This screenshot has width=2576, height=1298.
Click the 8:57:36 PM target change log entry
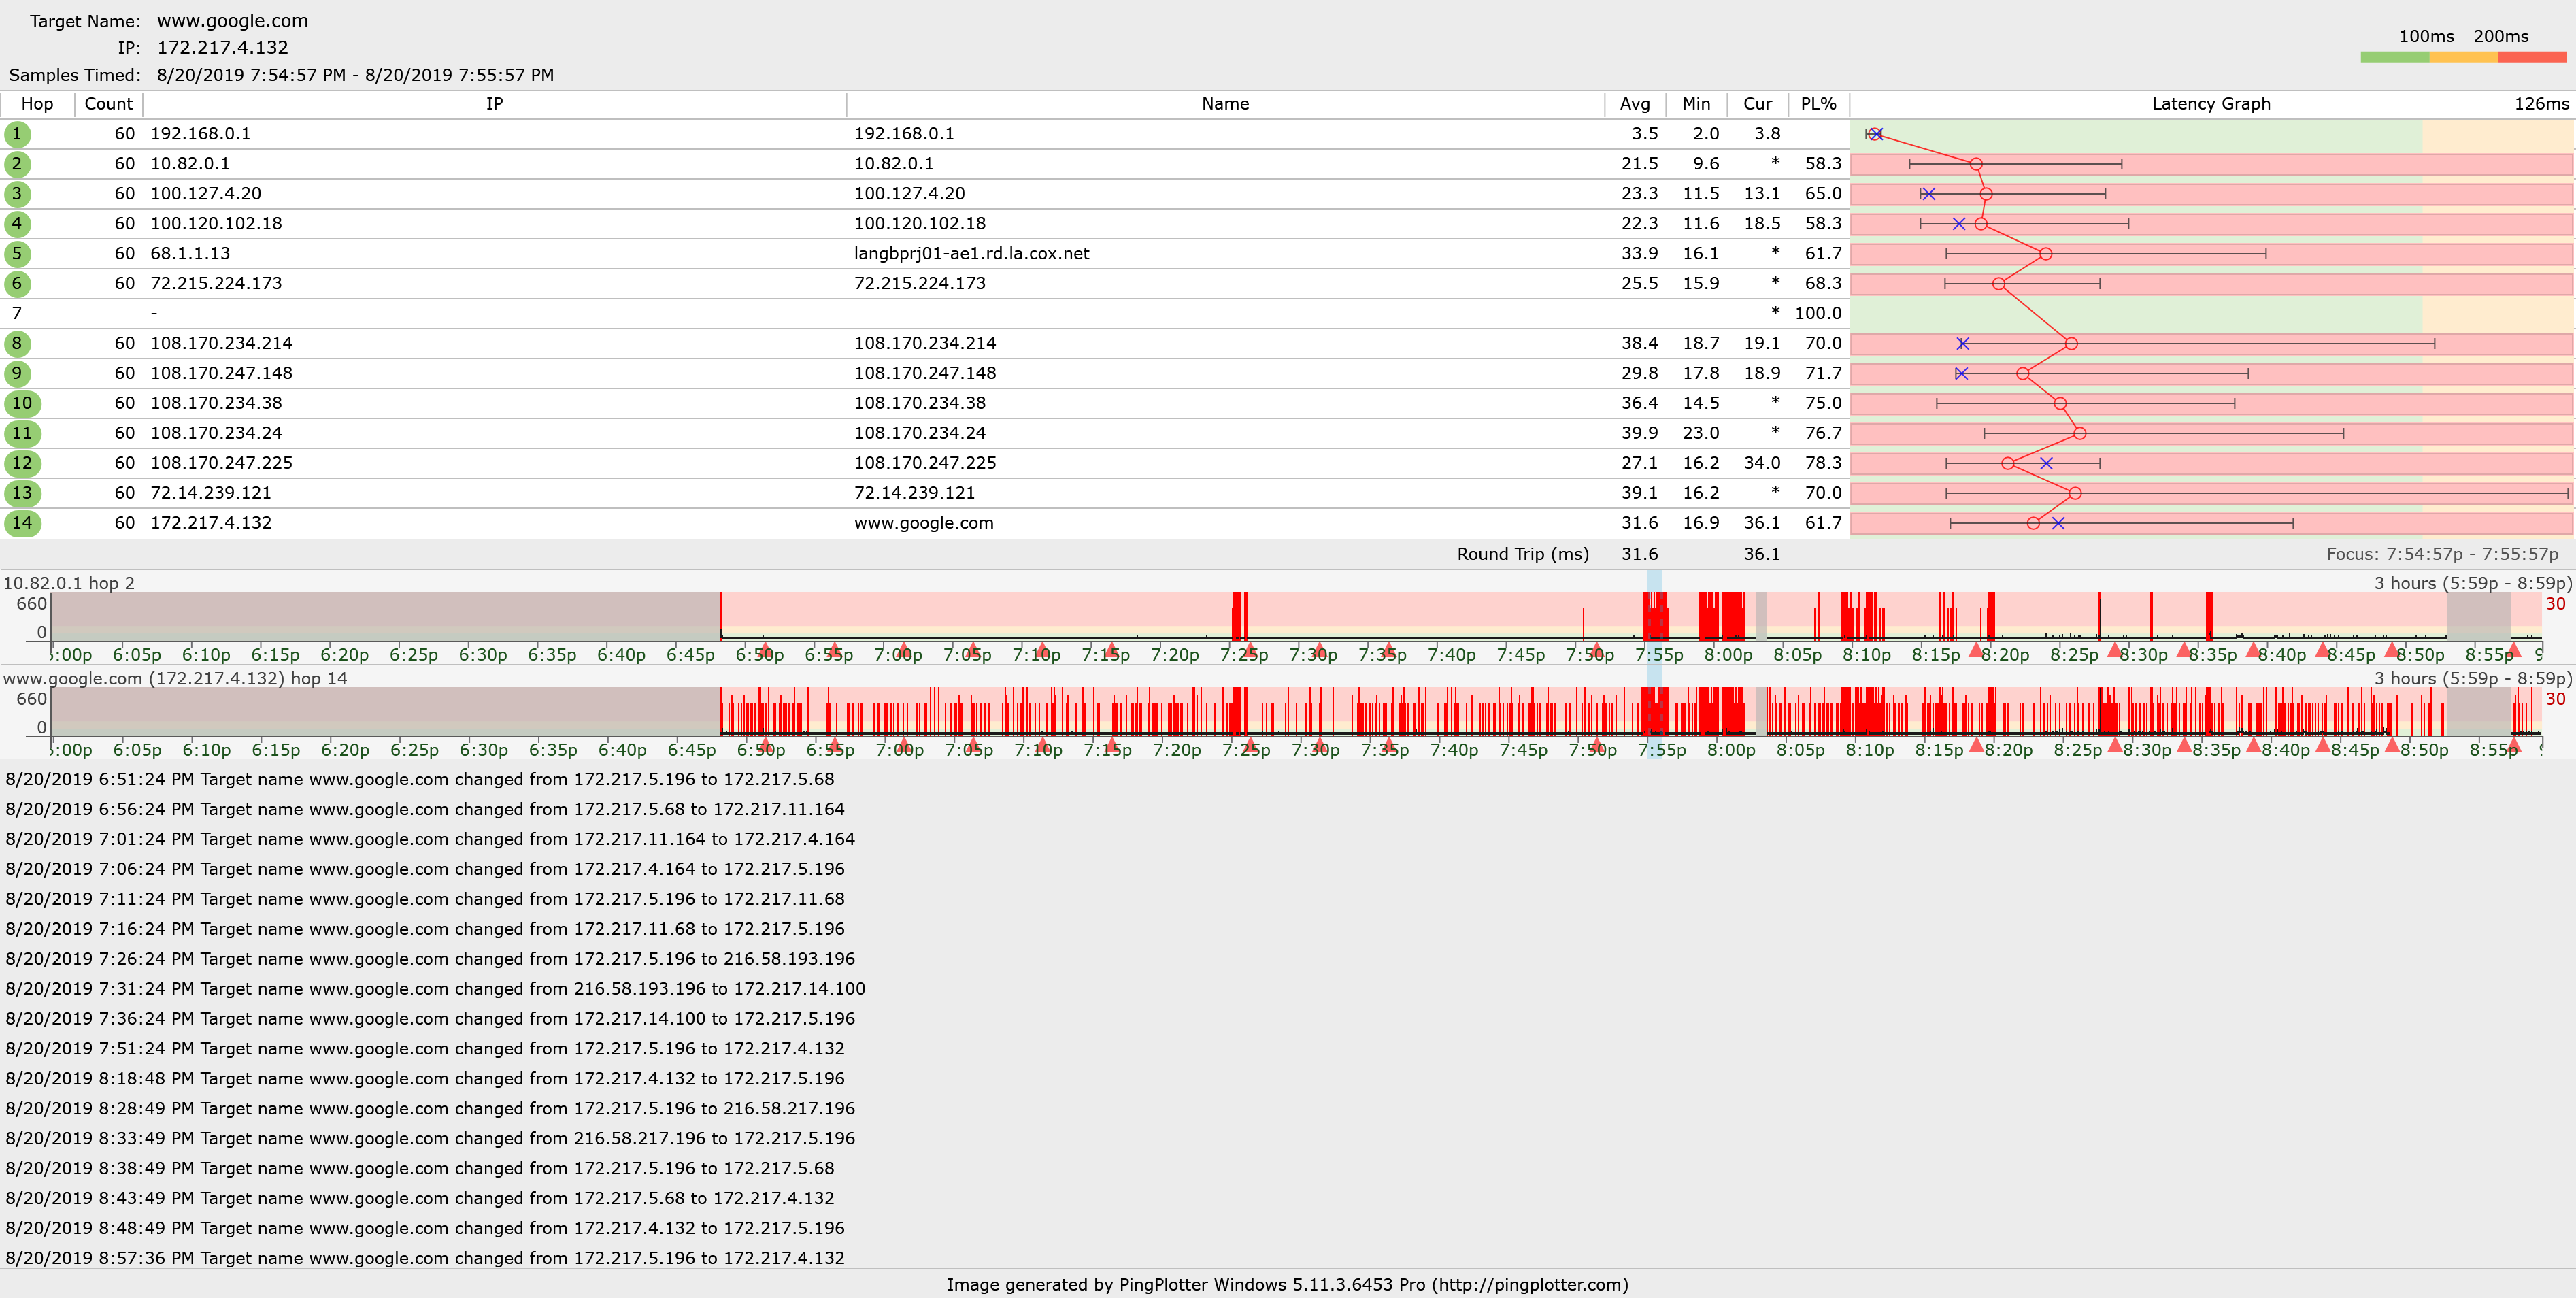425,1258
